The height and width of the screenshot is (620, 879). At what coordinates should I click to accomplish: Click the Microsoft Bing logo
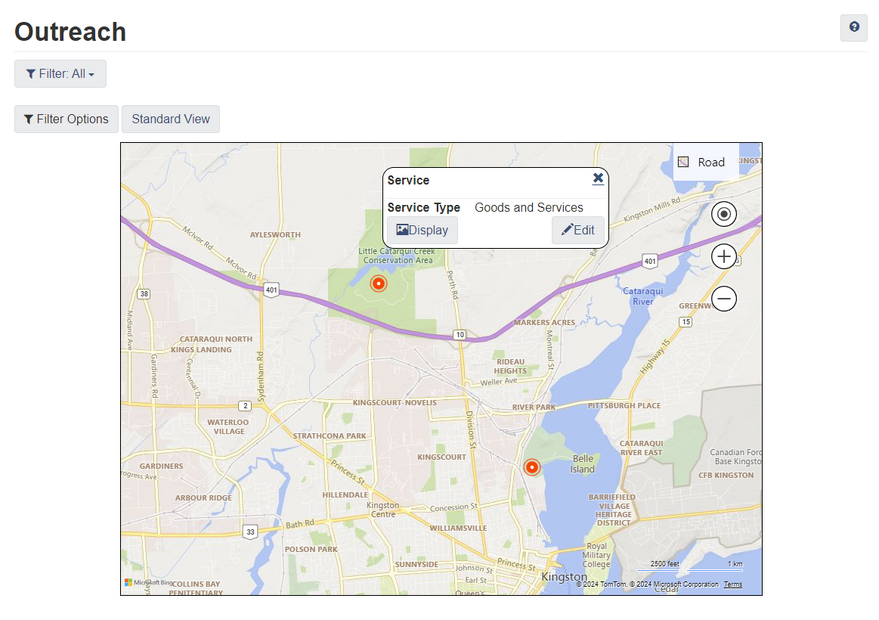(x=148, y=582)
